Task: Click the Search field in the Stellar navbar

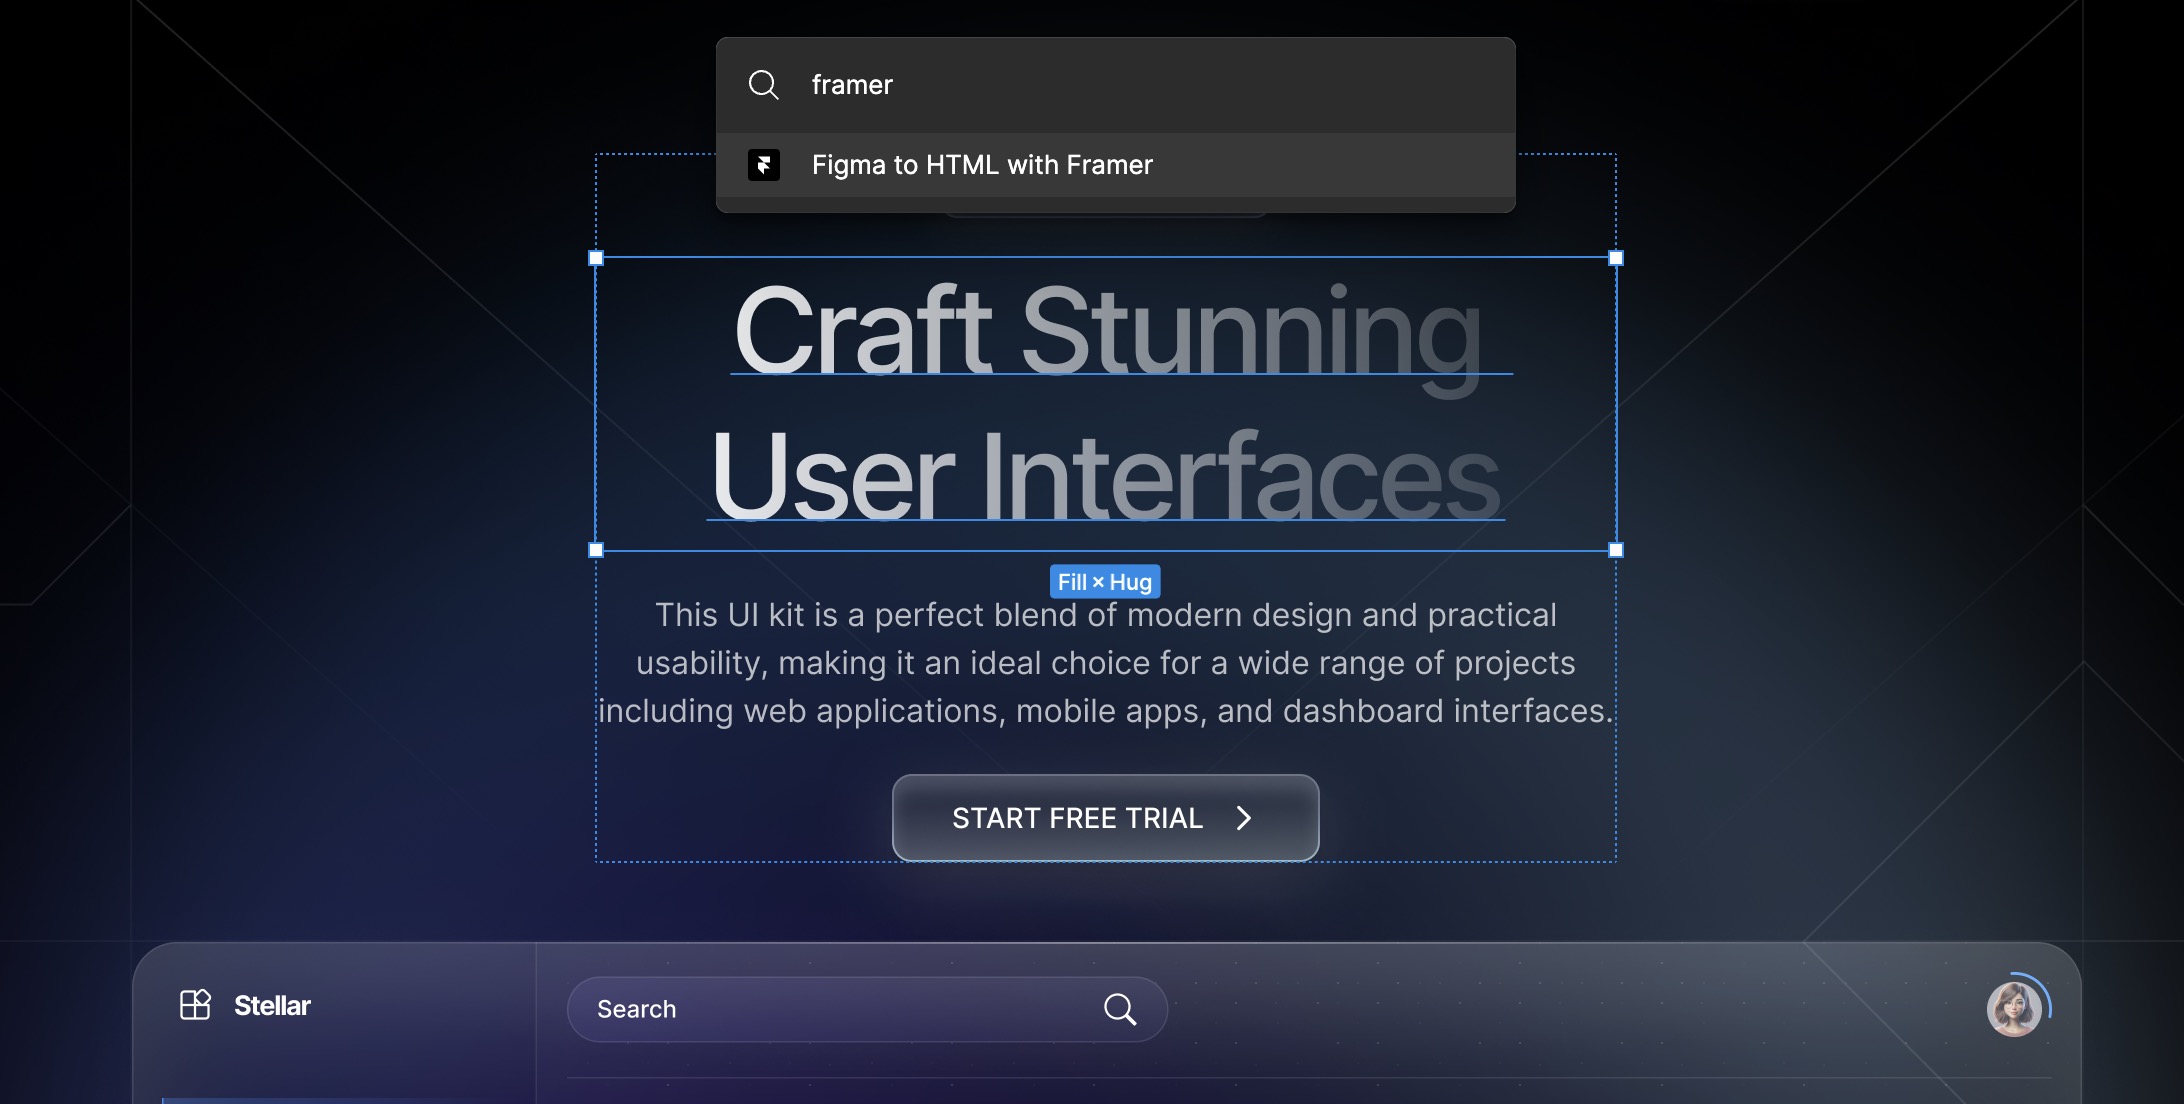Action: pyautogui.click(x=800, y=1009)
